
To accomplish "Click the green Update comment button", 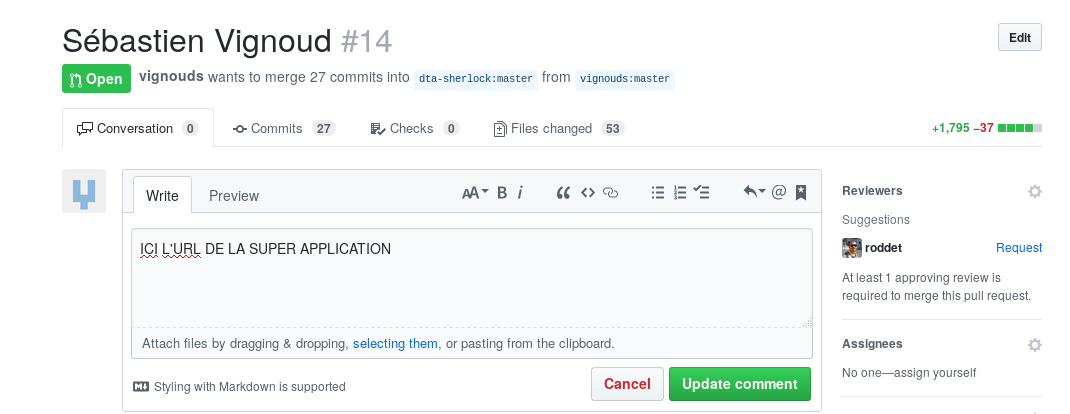I will [x=739, y=384].
